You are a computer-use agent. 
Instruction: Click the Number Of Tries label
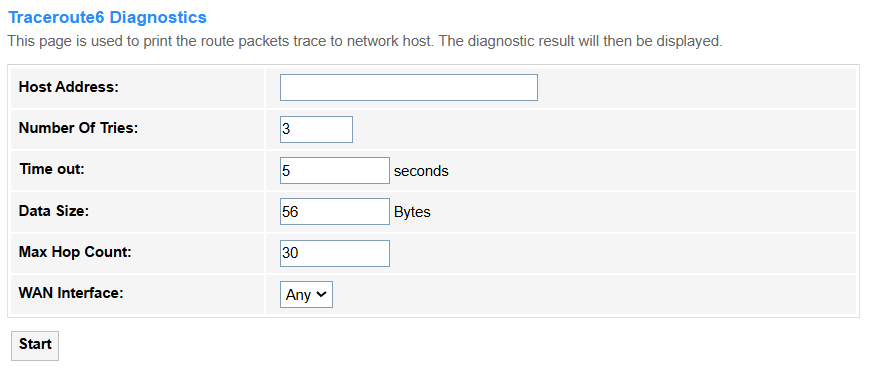point(78,128)
